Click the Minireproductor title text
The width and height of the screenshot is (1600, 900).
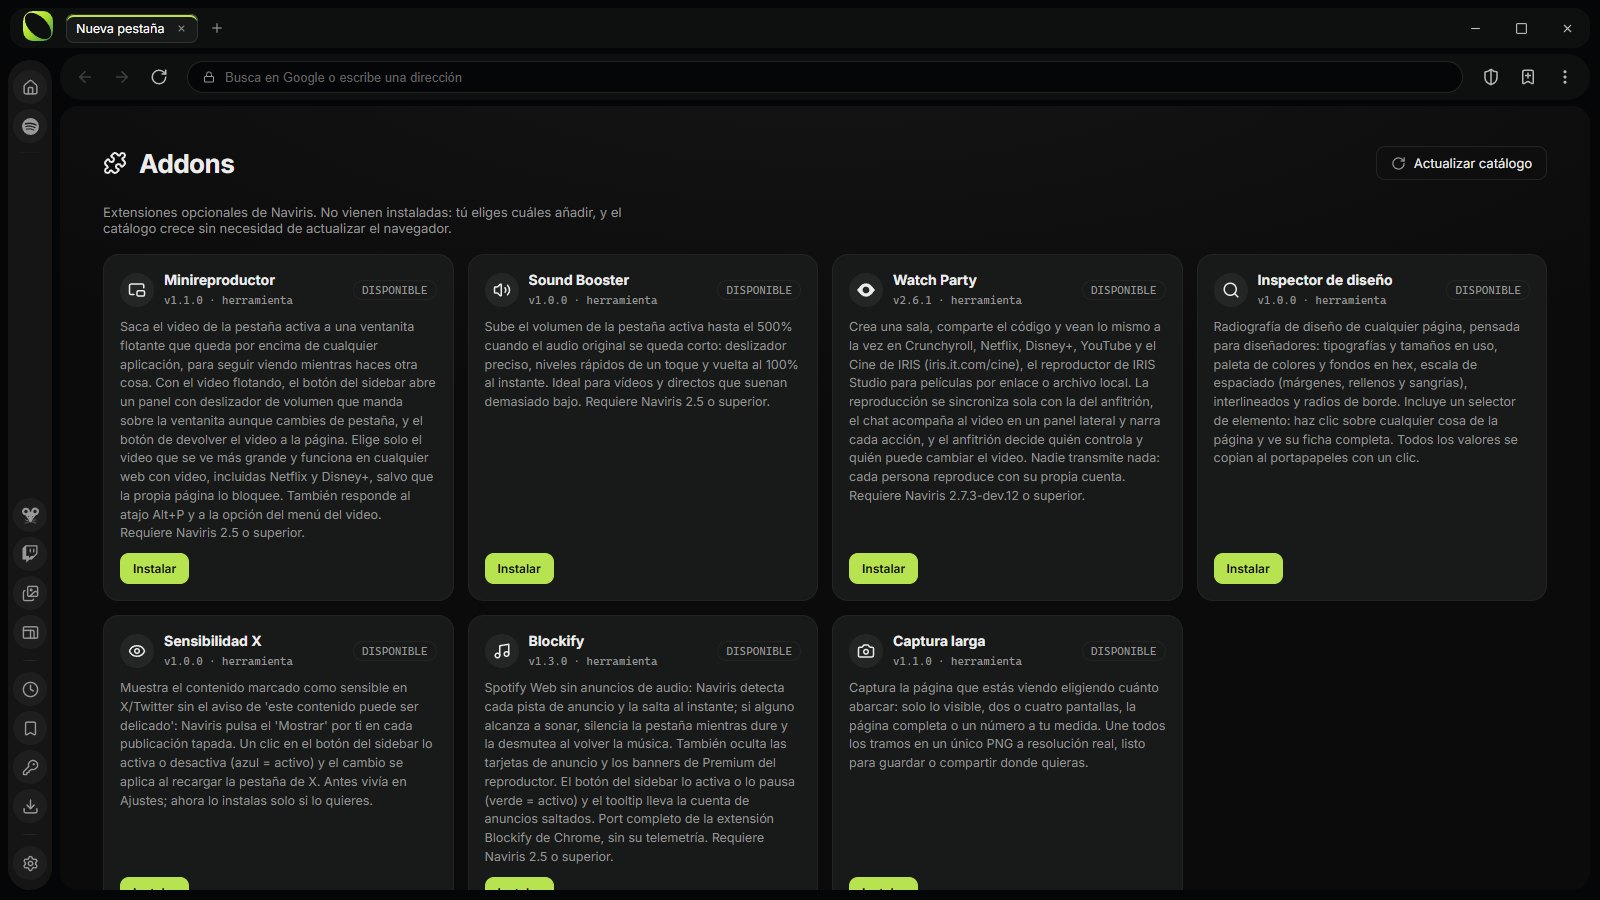(219, 280)
